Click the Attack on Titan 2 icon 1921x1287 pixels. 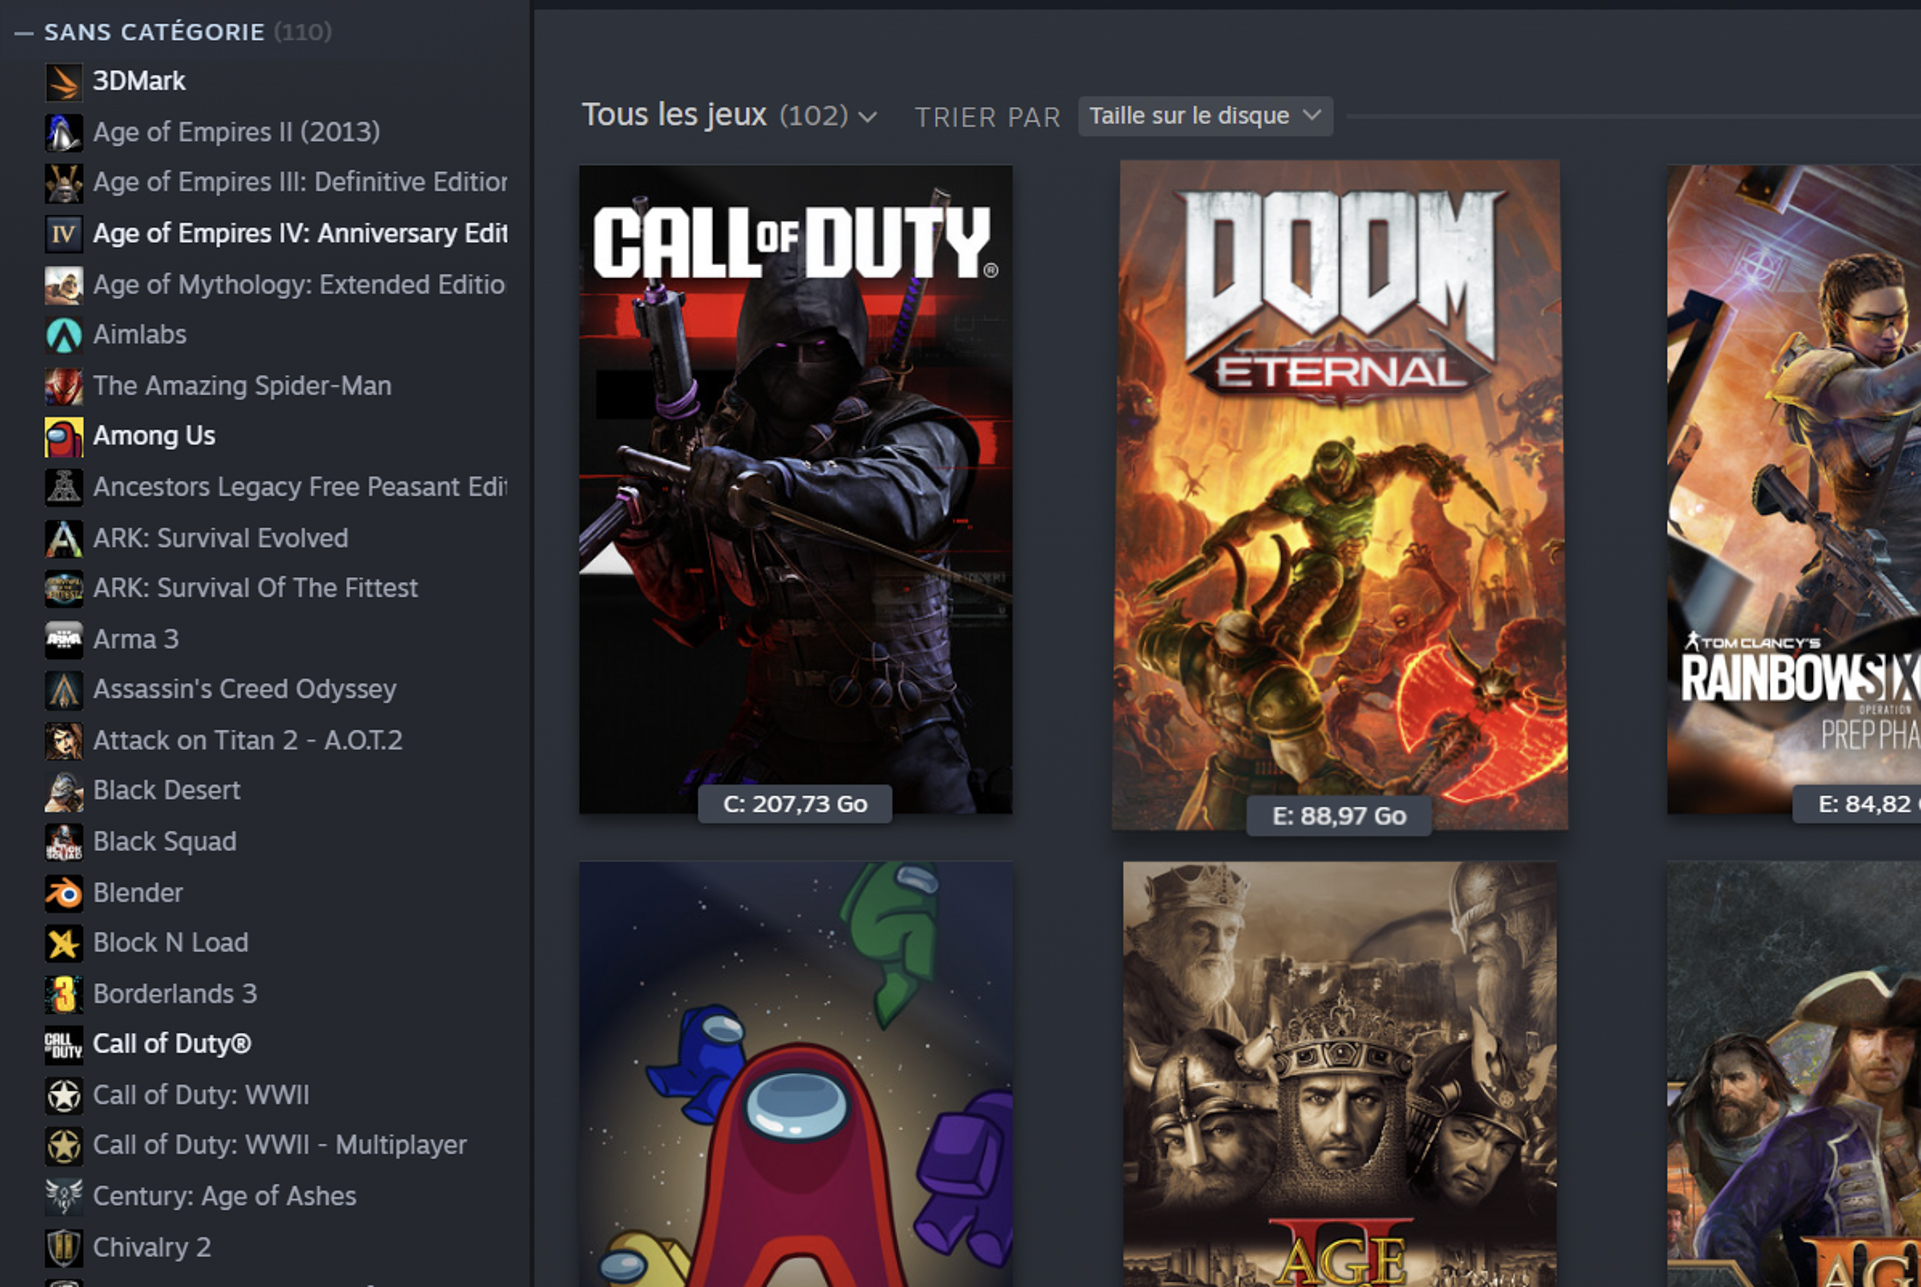click(x=63, y=740)
